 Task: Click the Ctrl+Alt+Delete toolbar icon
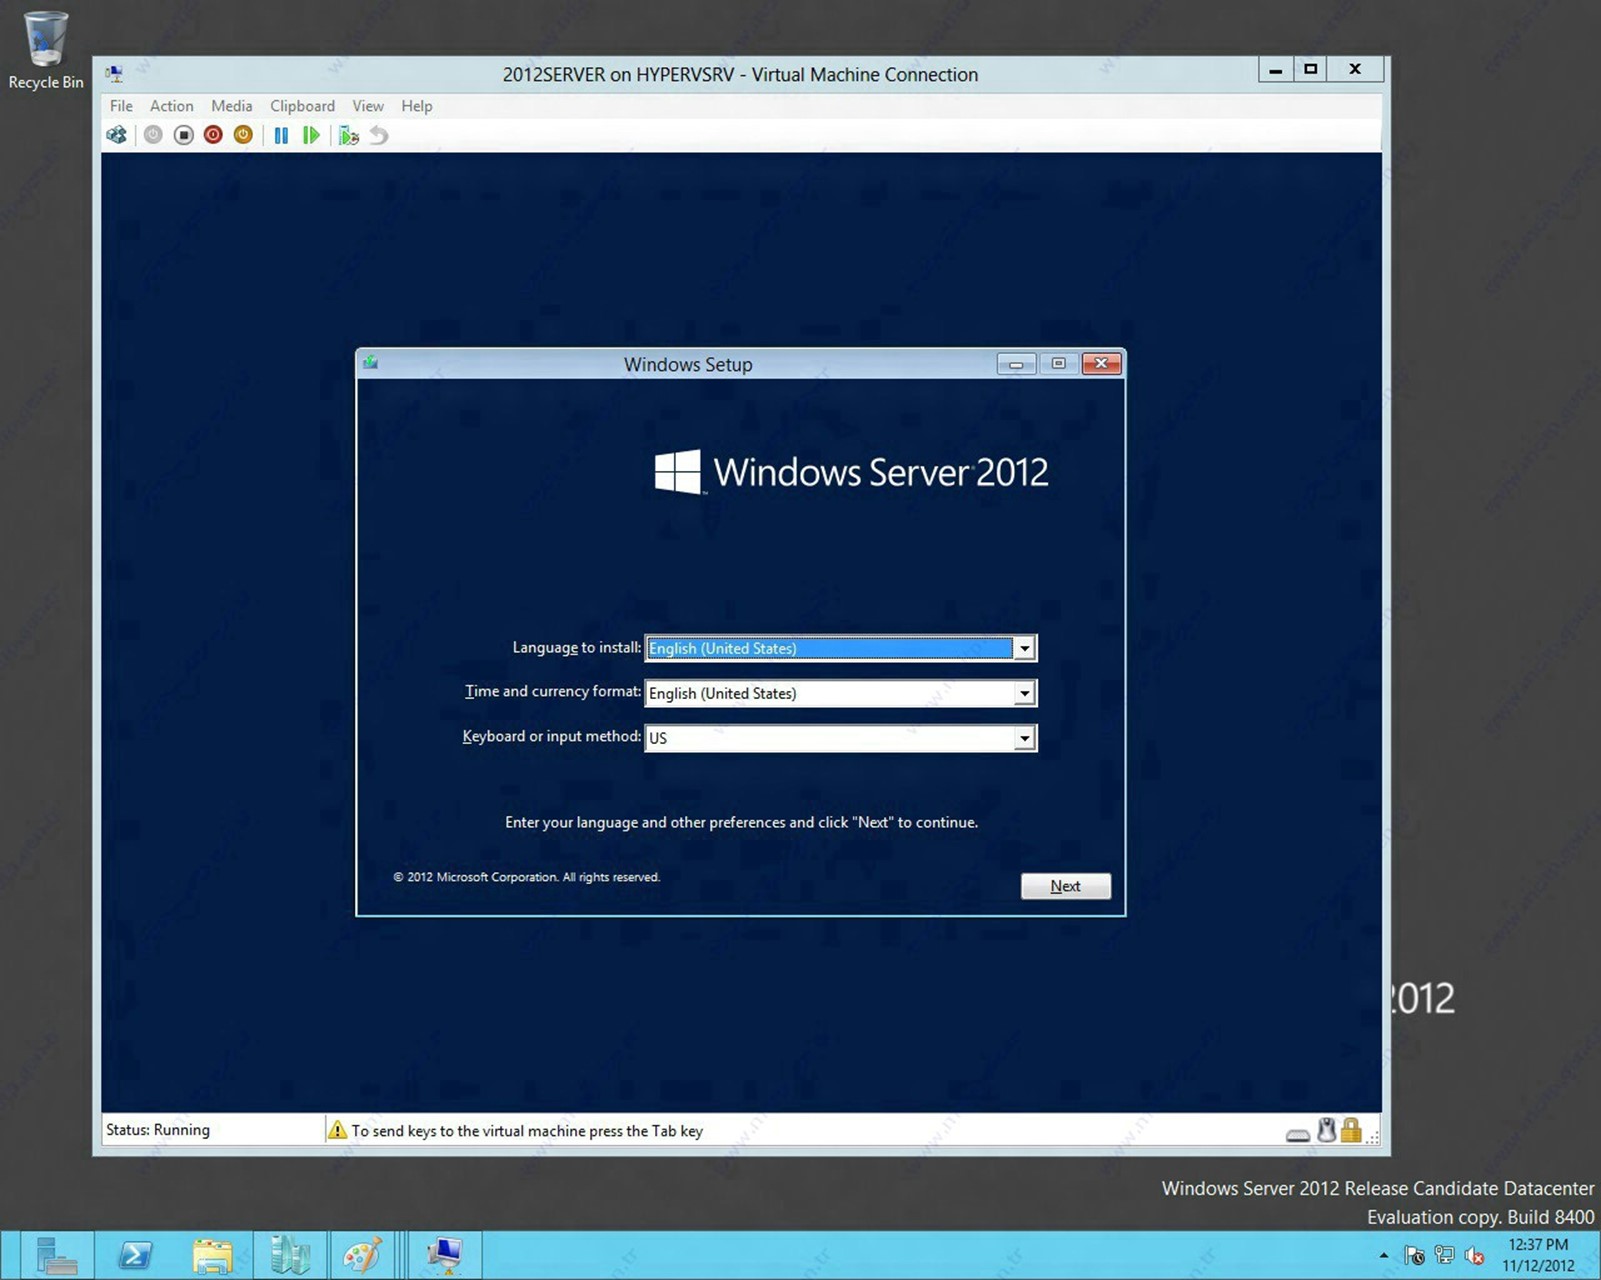coord(117,135)
